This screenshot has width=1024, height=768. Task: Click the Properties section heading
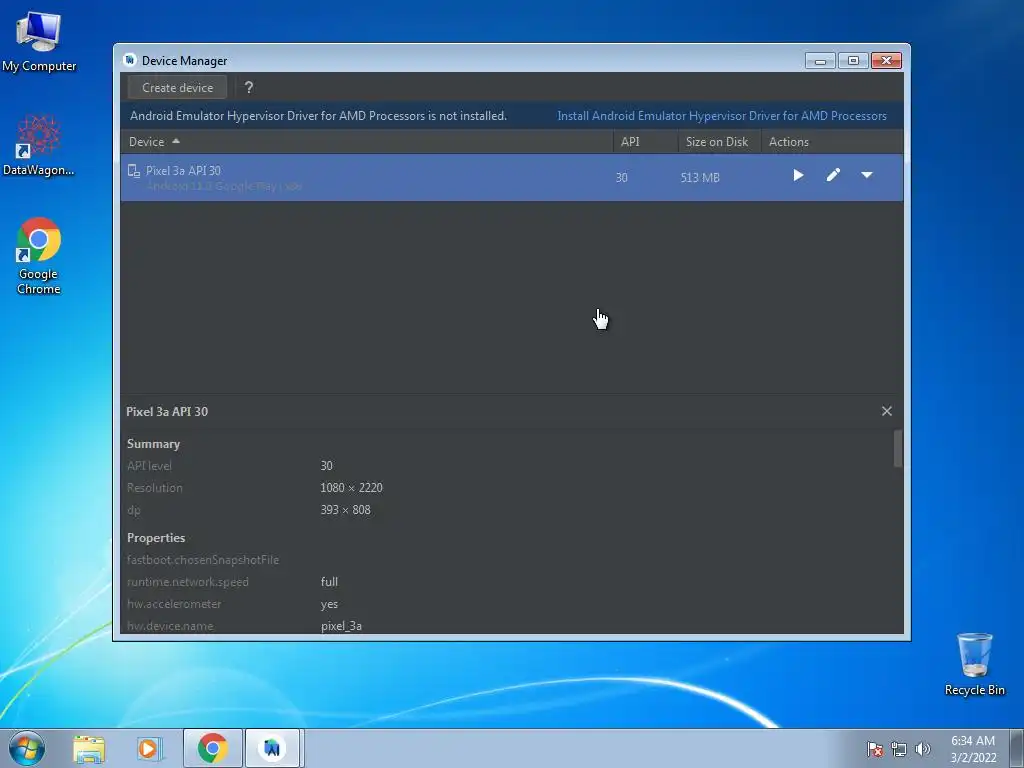(x=156, y=537)
